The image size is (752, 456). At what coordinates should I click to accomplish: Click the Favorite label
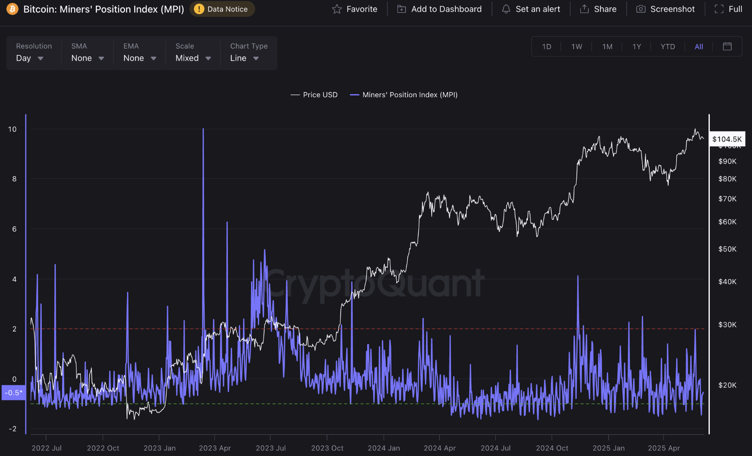pyautogui.click(x=362, y=9)
